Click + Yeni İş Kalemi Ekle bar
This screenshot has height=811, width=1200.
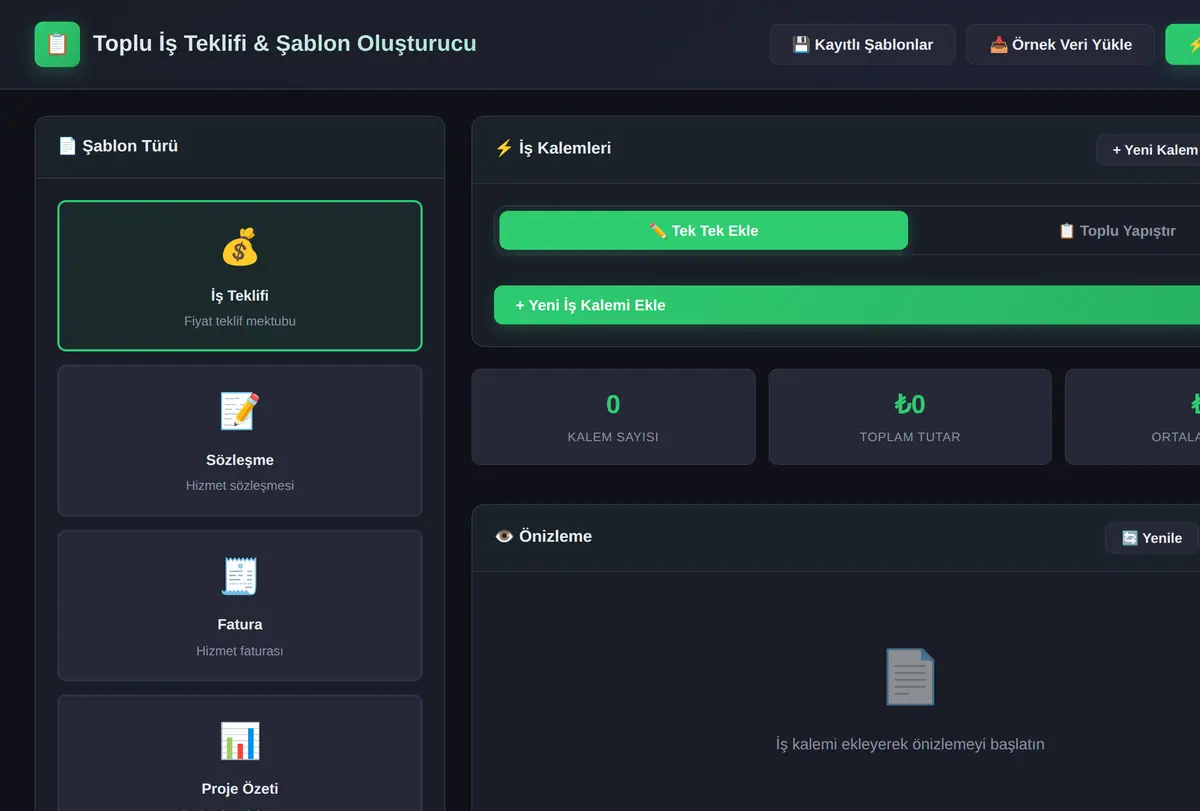(x=847, y=305)
